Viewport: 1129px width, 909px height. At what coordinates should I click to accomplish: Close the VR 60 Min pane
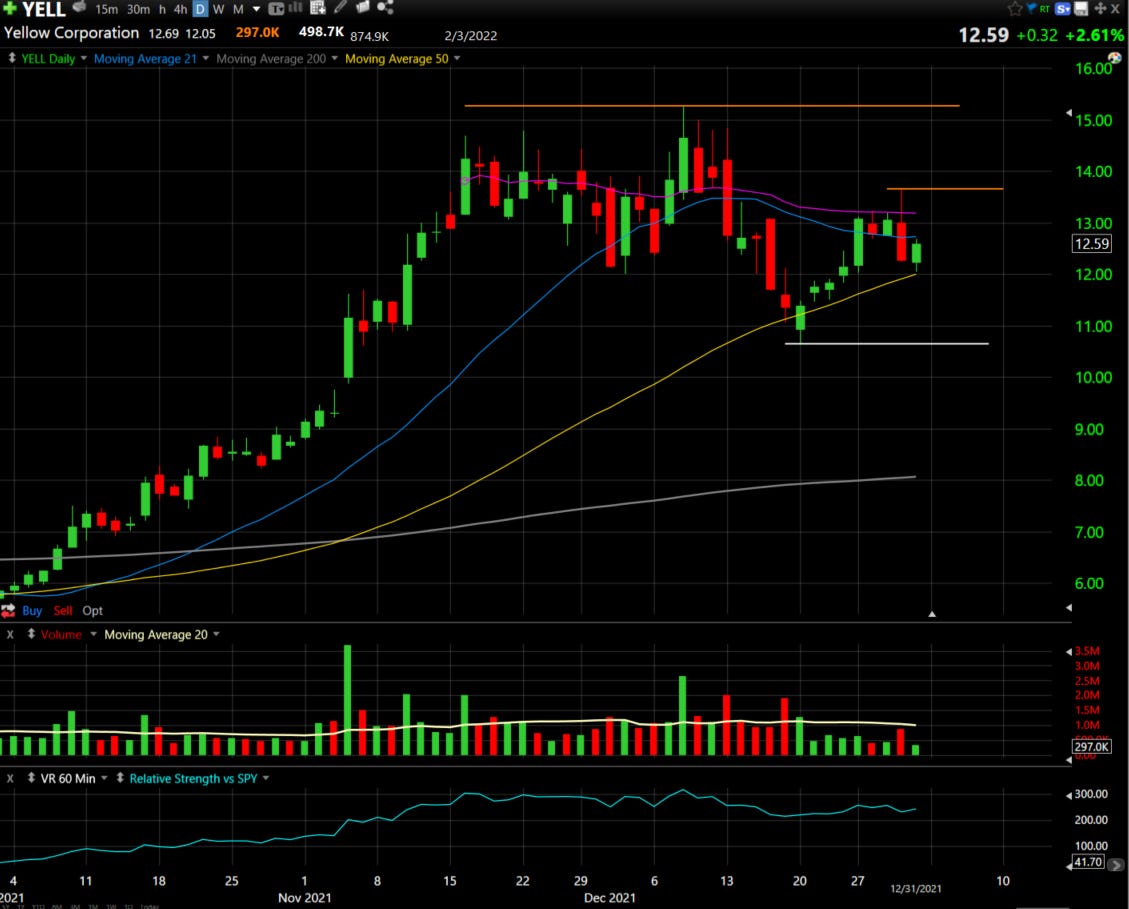(x=10, y=779)
